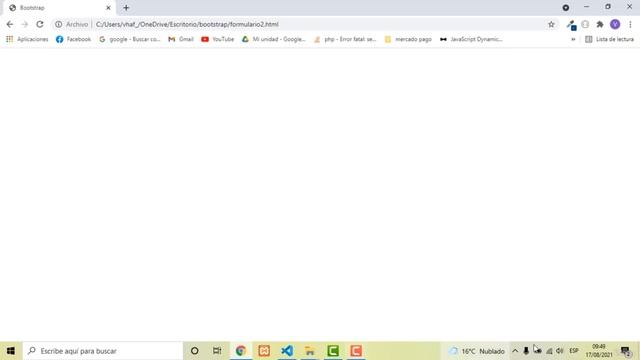Change the ESP input language
This screenshot has height=360, width=640.
click(574, 351)
